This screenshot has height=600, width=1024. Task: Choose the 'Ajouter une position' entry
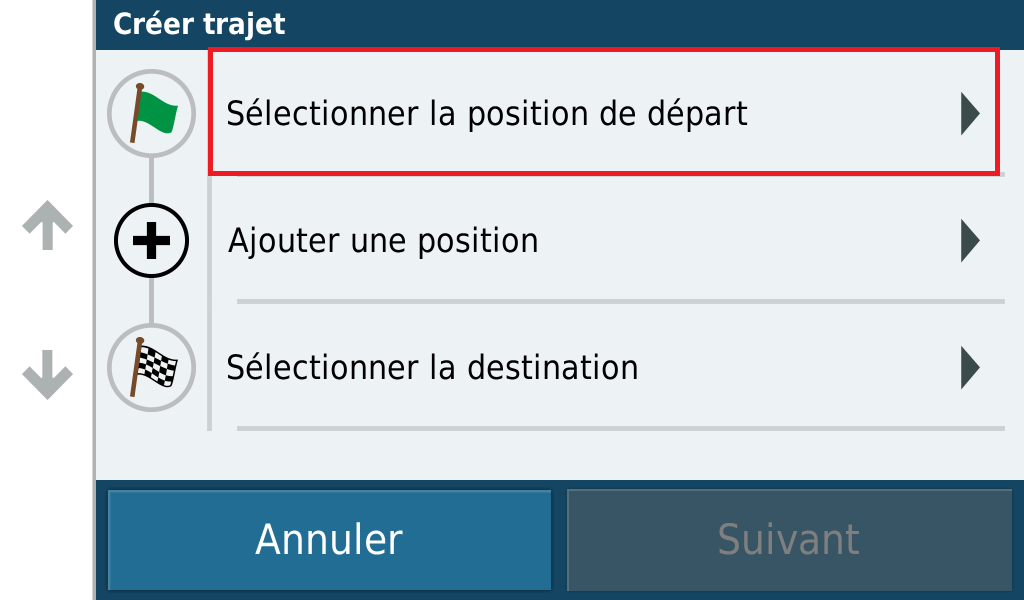607,240
